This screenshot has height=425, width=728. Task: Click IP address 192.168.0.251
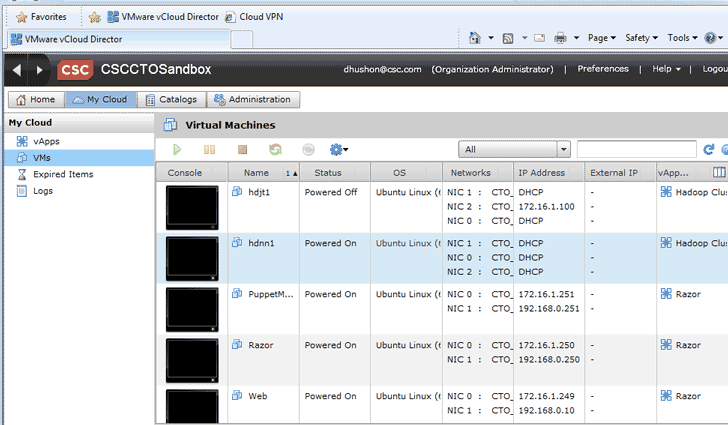pos(549,308)
